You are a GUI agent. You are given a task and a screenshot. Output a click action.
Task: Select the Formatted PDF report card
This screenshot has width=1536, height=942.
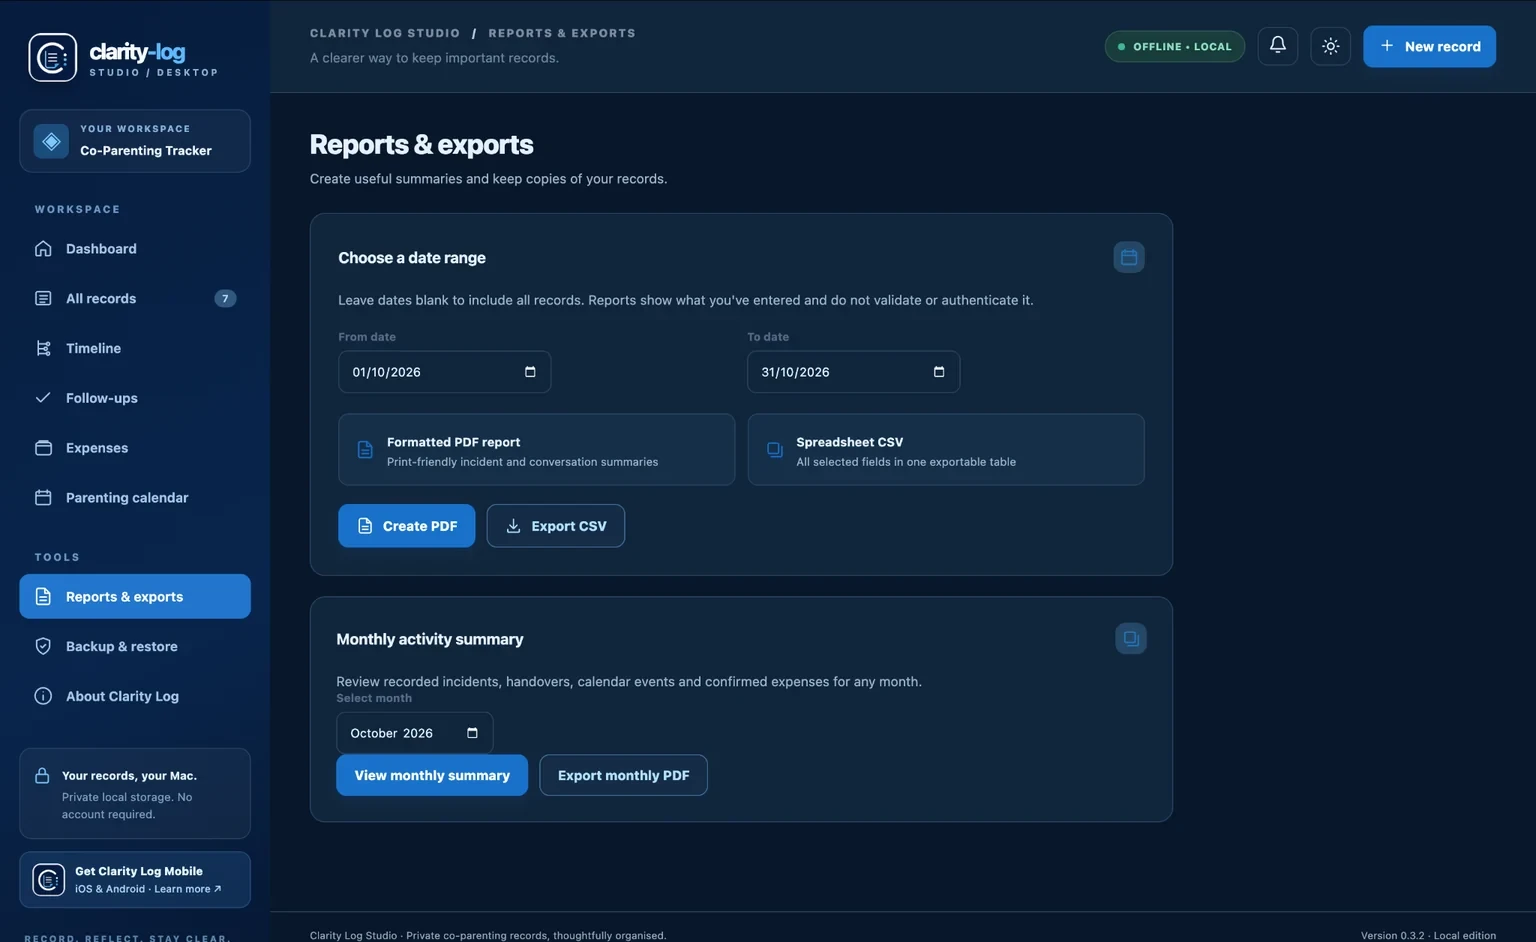click(x=537, y=450)
